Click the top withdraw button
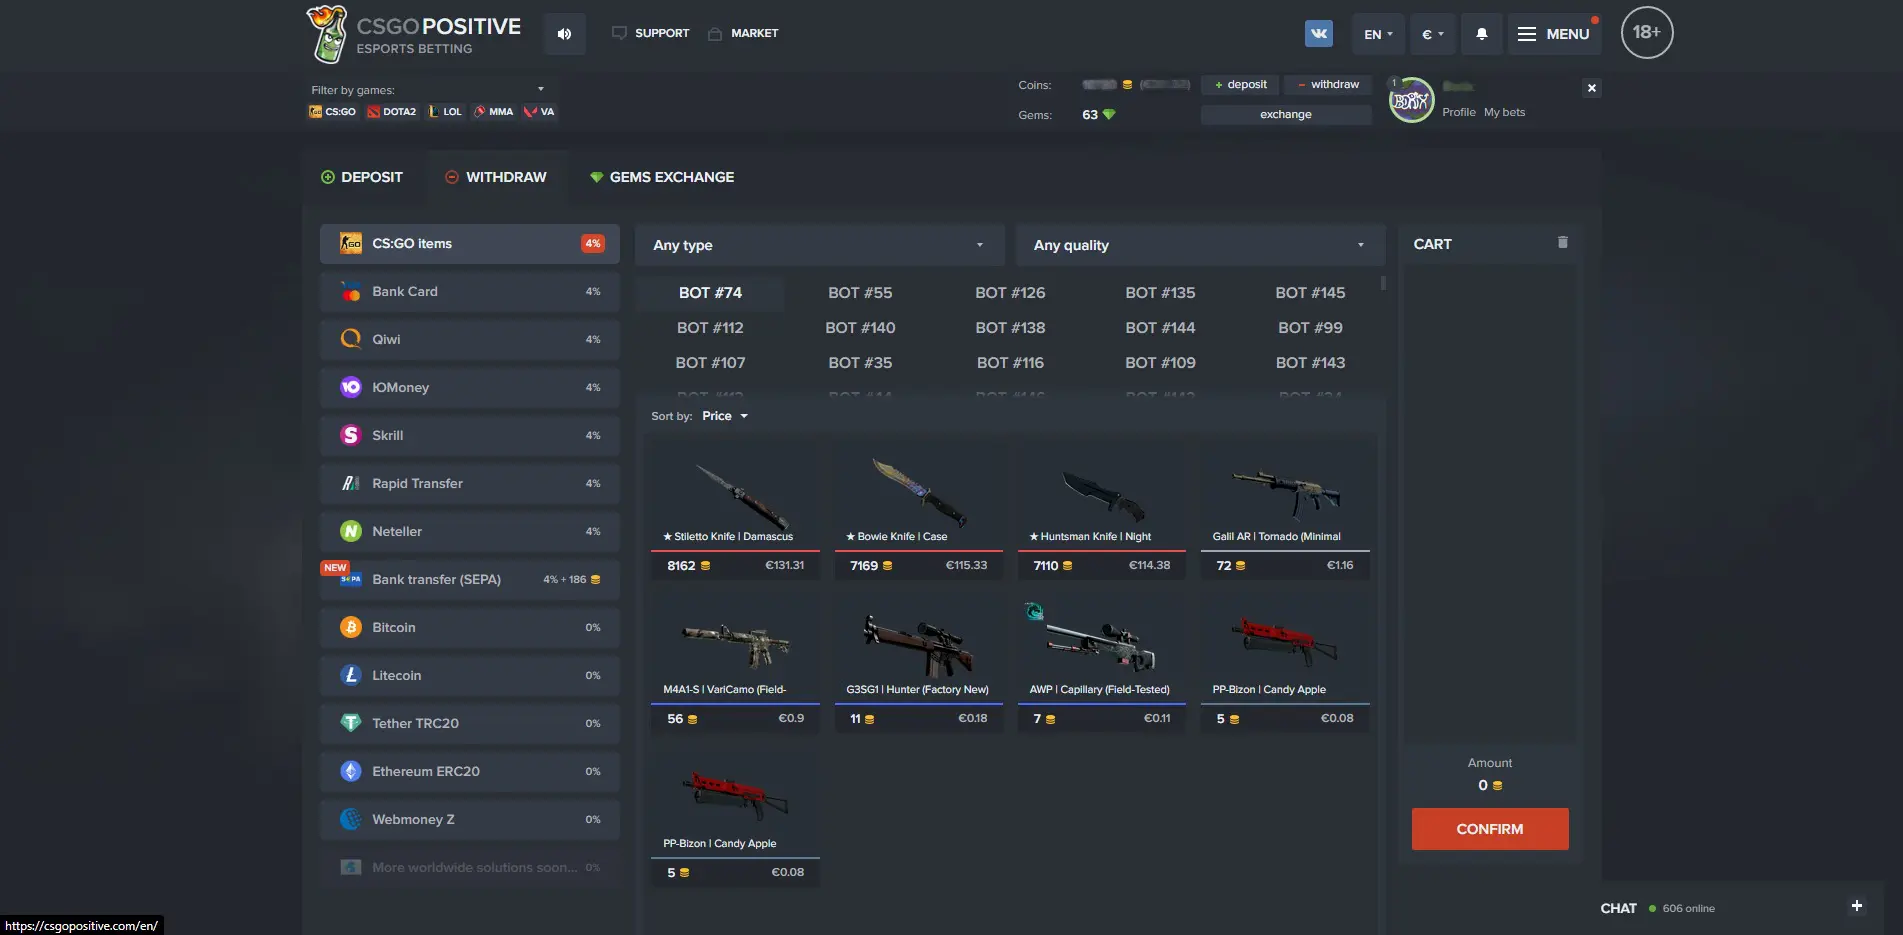This screenshot has width=1903, height=935. click(x=1328, y=85)
